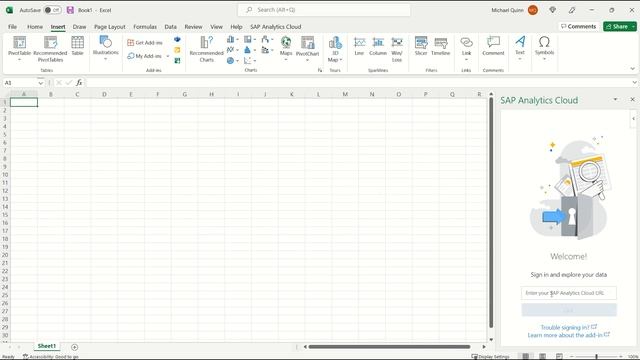Insert a Timeline filter
Screen dimensions: 640x360
(440, 46)
